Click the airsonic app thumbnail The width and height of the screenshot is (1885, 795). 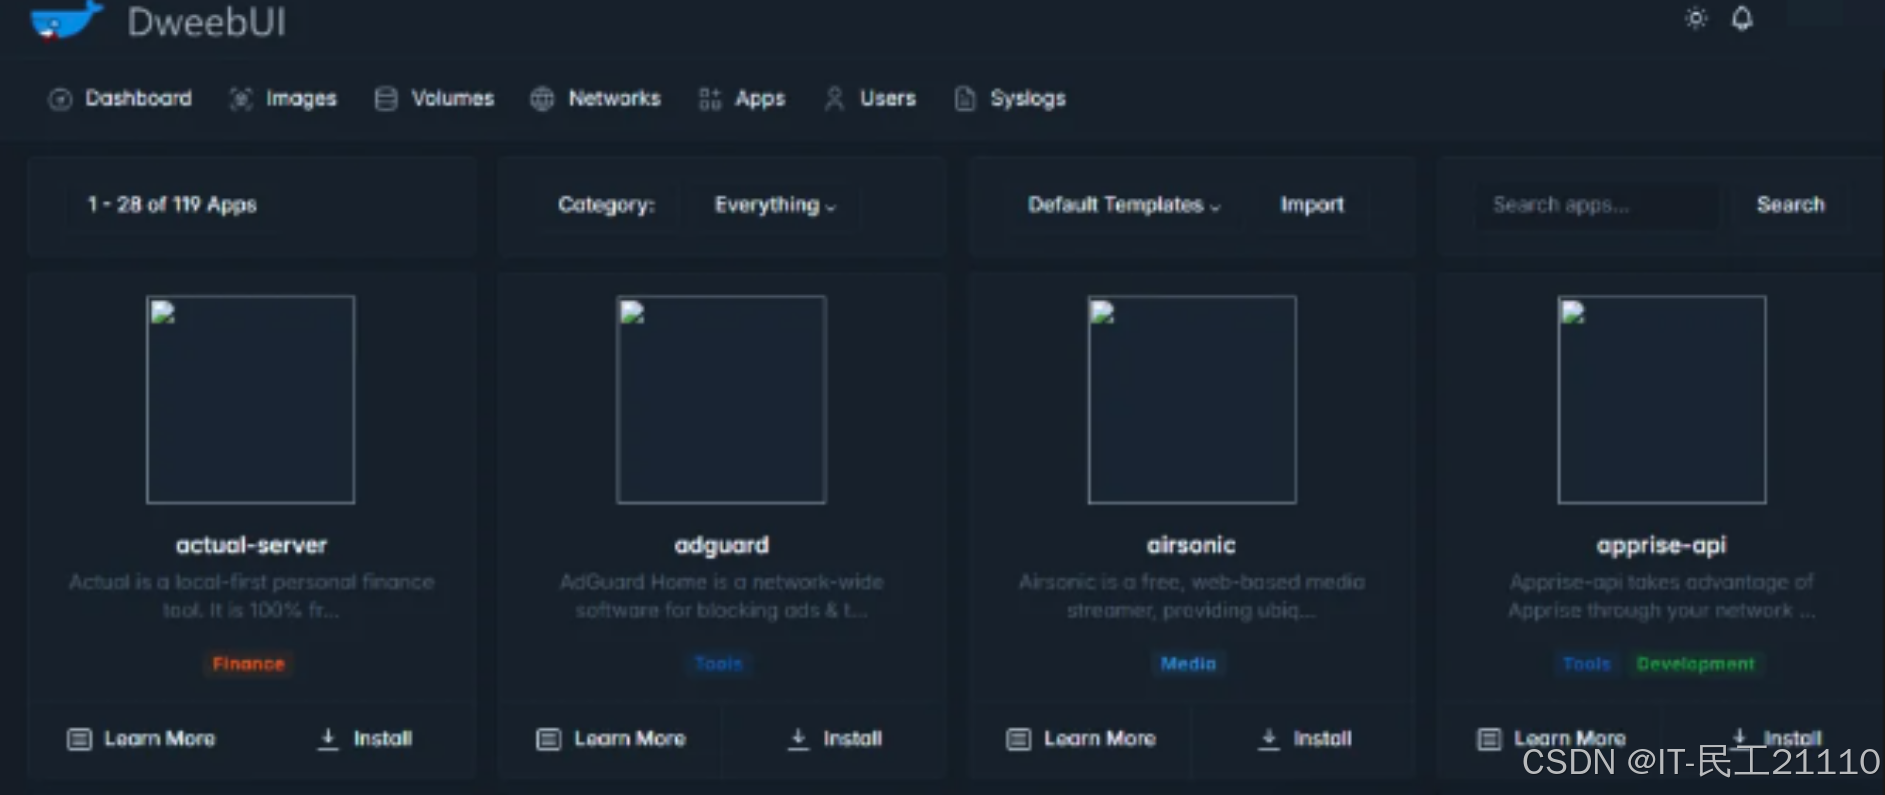tap(1192, 399)
